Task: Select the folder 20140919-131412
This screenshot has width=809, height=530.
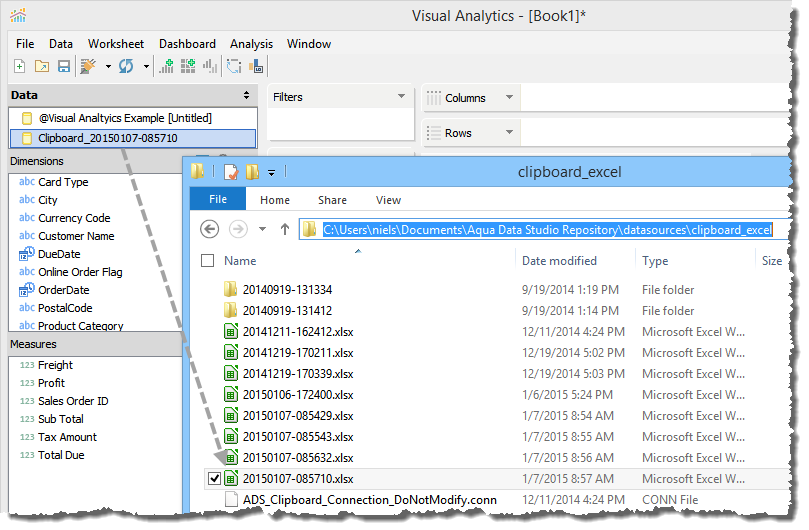Action: tap(287, 310)
